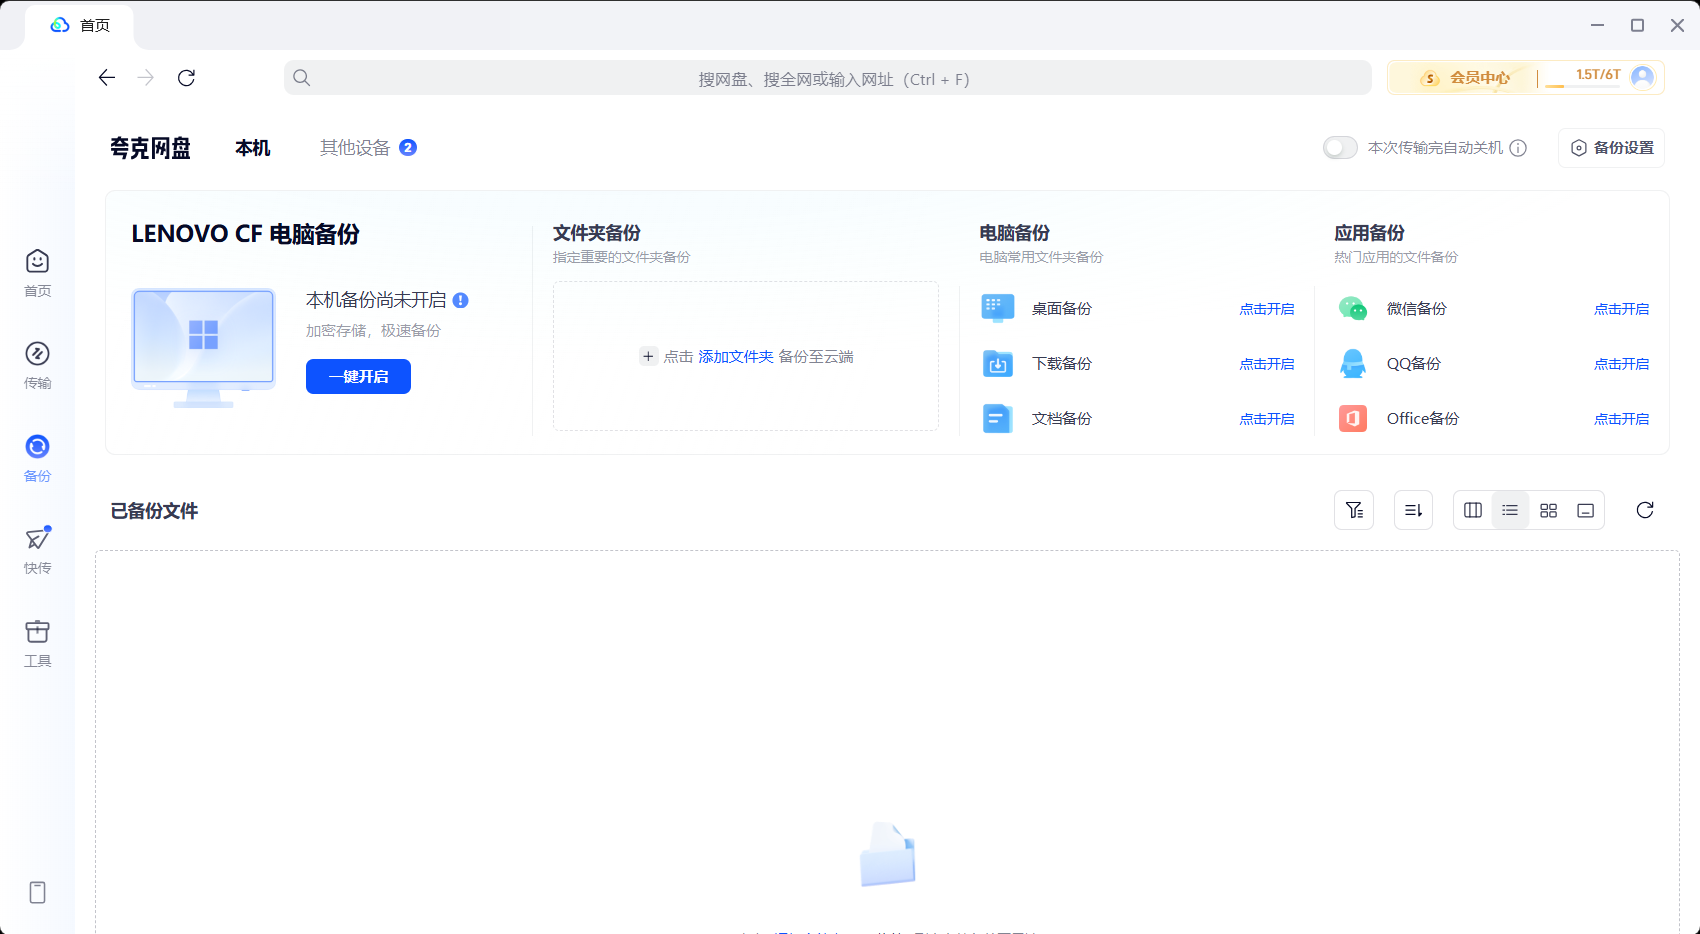Open the filter icon for backed-up files
The height and width of the screenshot is (934, 1700).
point(1354,510)
